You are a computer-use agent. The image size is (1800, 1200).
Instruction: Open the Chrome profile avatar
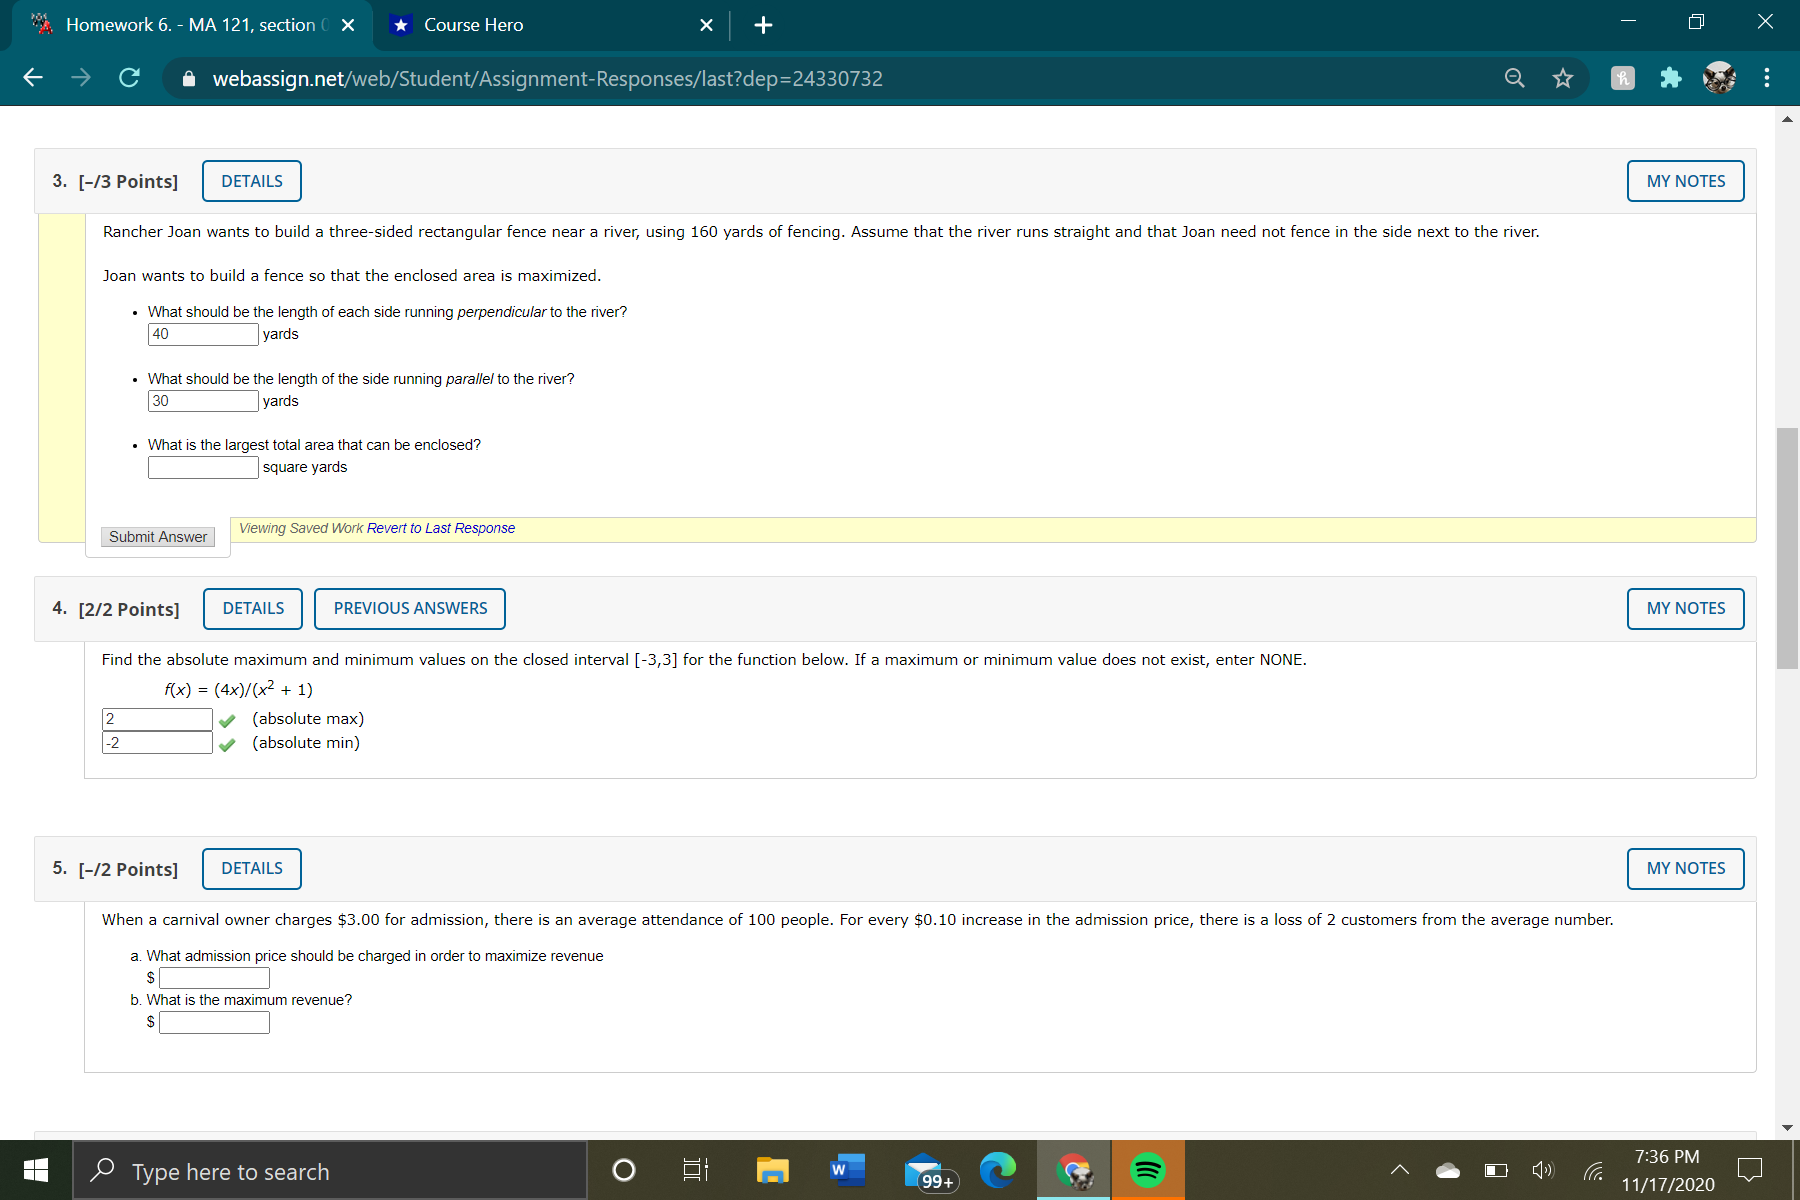tap(1719, 78)
